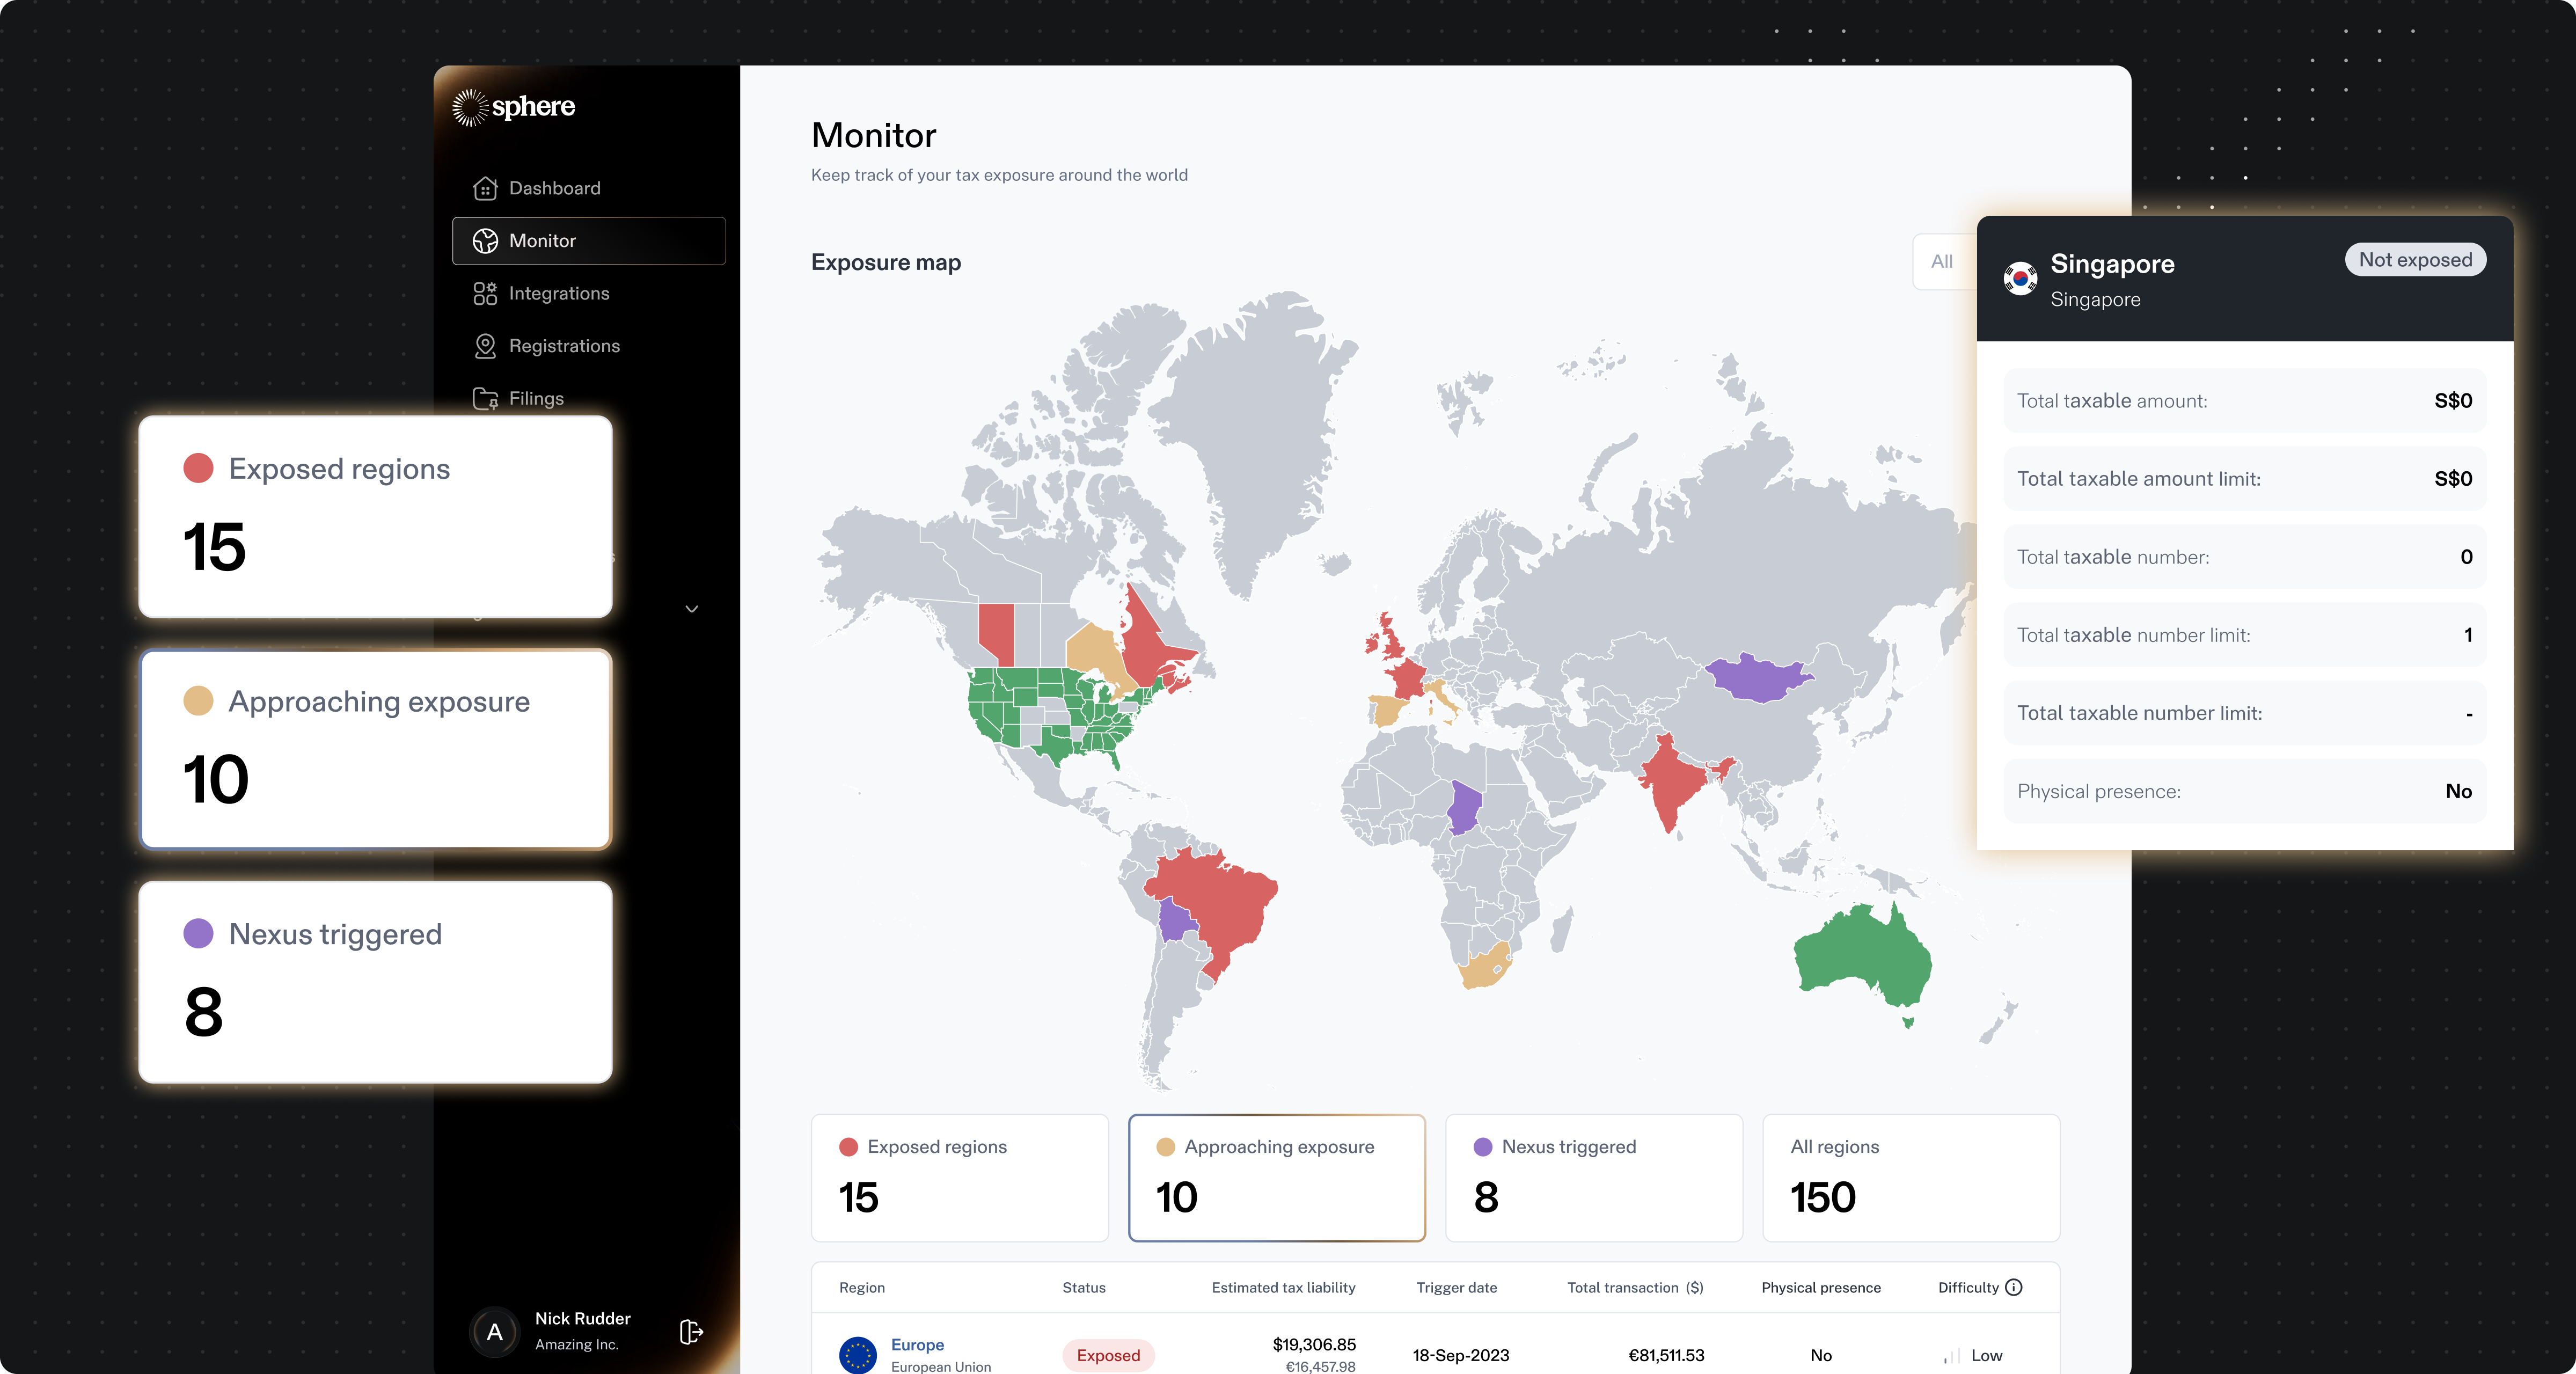The width and height of the screenshot is (2576, 1374).
Task: Open the All filter dropdown
Action: pos(1941,262)
